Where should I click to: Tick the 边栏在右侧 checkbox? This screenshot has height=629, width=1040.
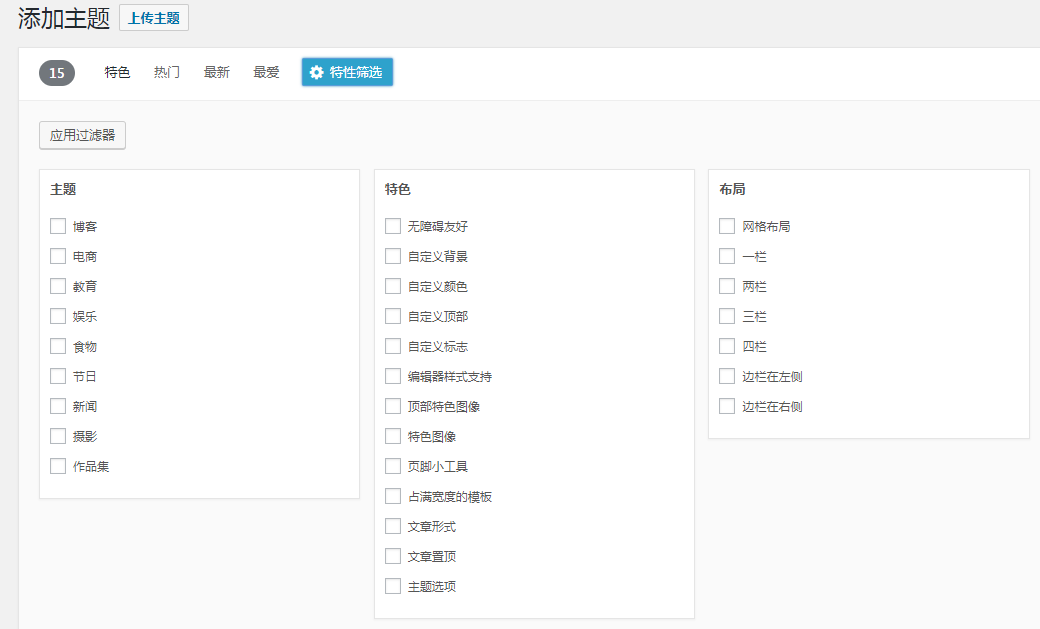pyautogui.click(x=727, y=406)
